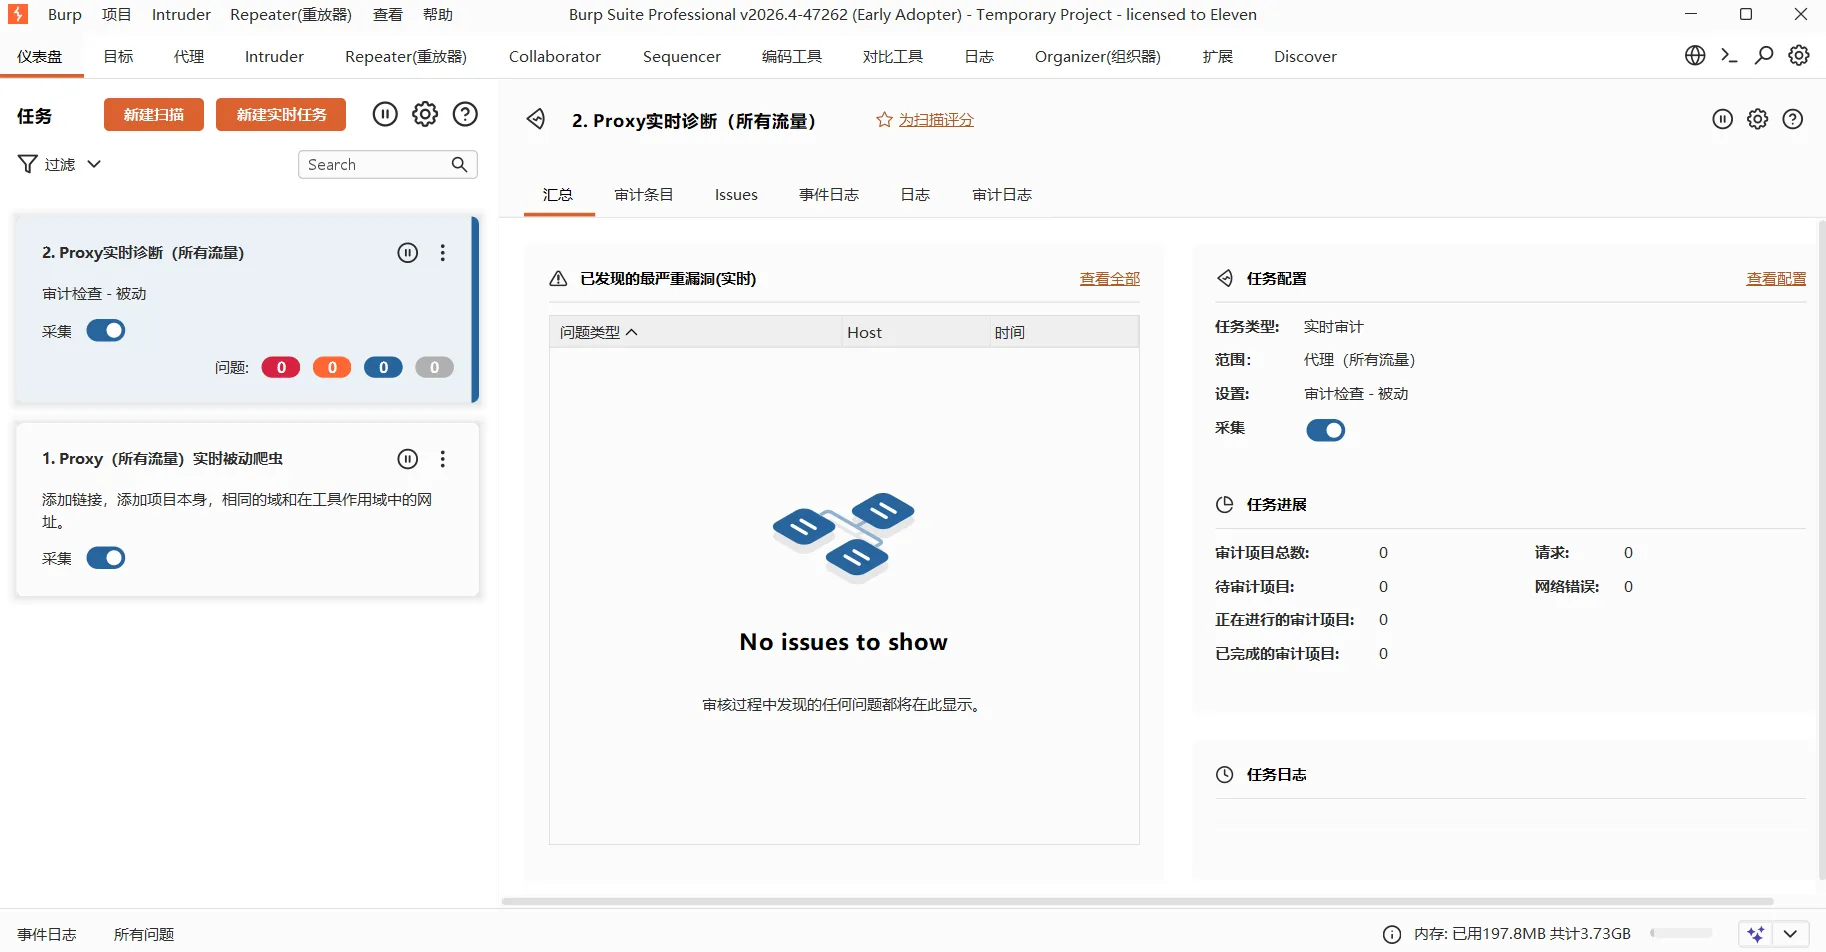Click the warning triangle icon beside 已发现的最严重漏洞
Viewport: 1826px width, 952px height.
coord(558,279)
